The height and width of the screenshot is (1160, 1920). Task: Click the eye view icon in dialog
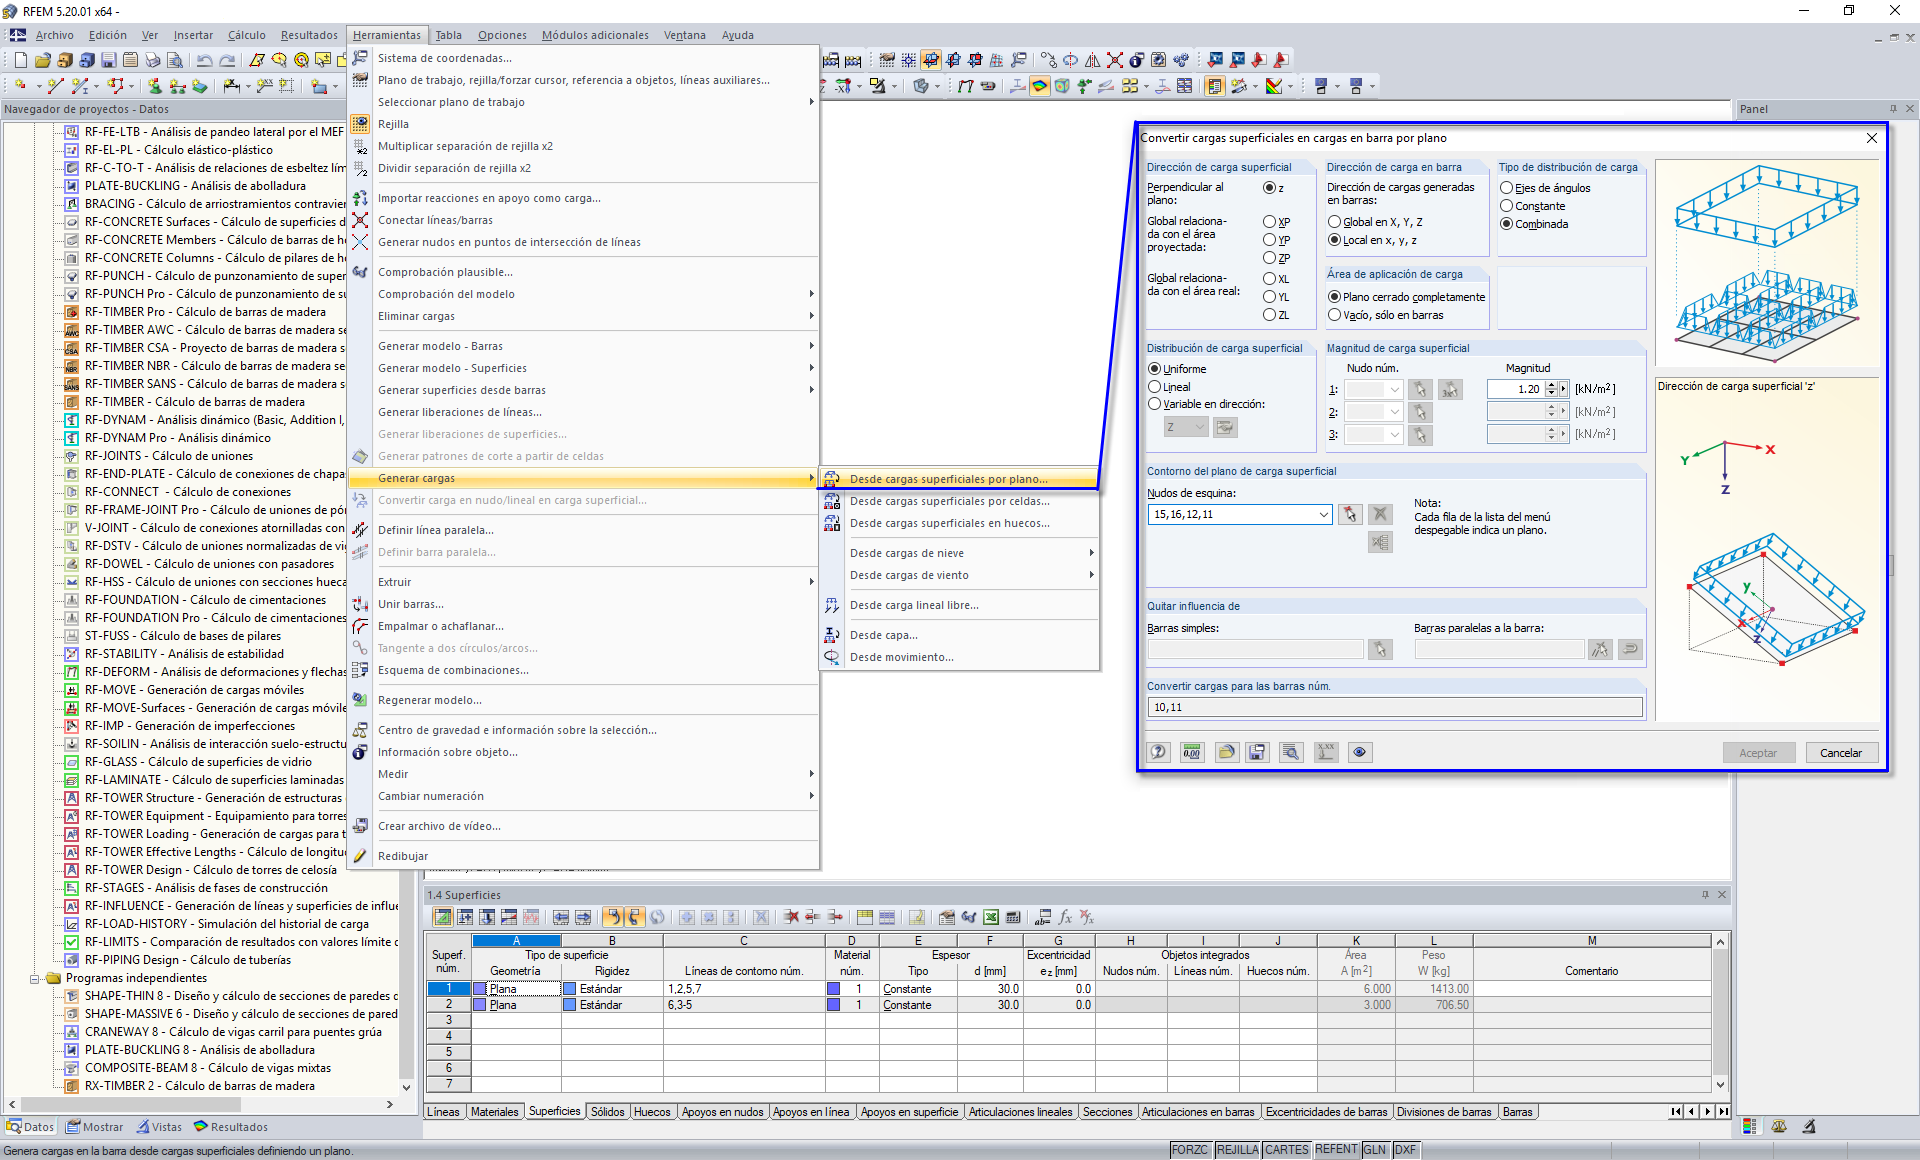point(1359,752)
